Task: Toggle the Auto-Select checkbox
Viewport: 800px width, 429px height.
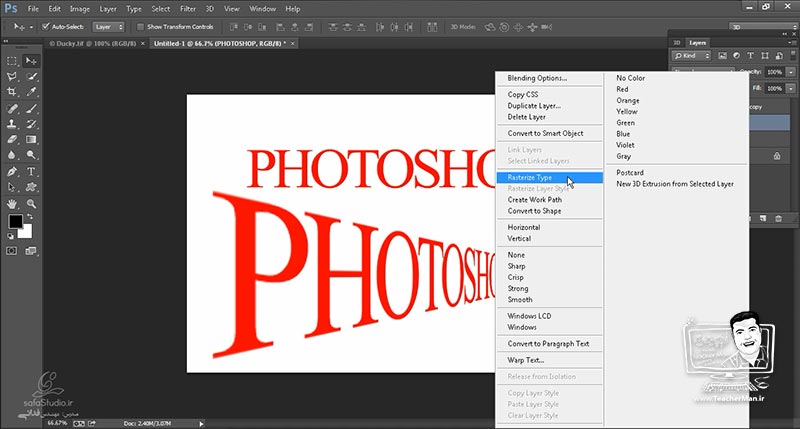Action: 46,27
